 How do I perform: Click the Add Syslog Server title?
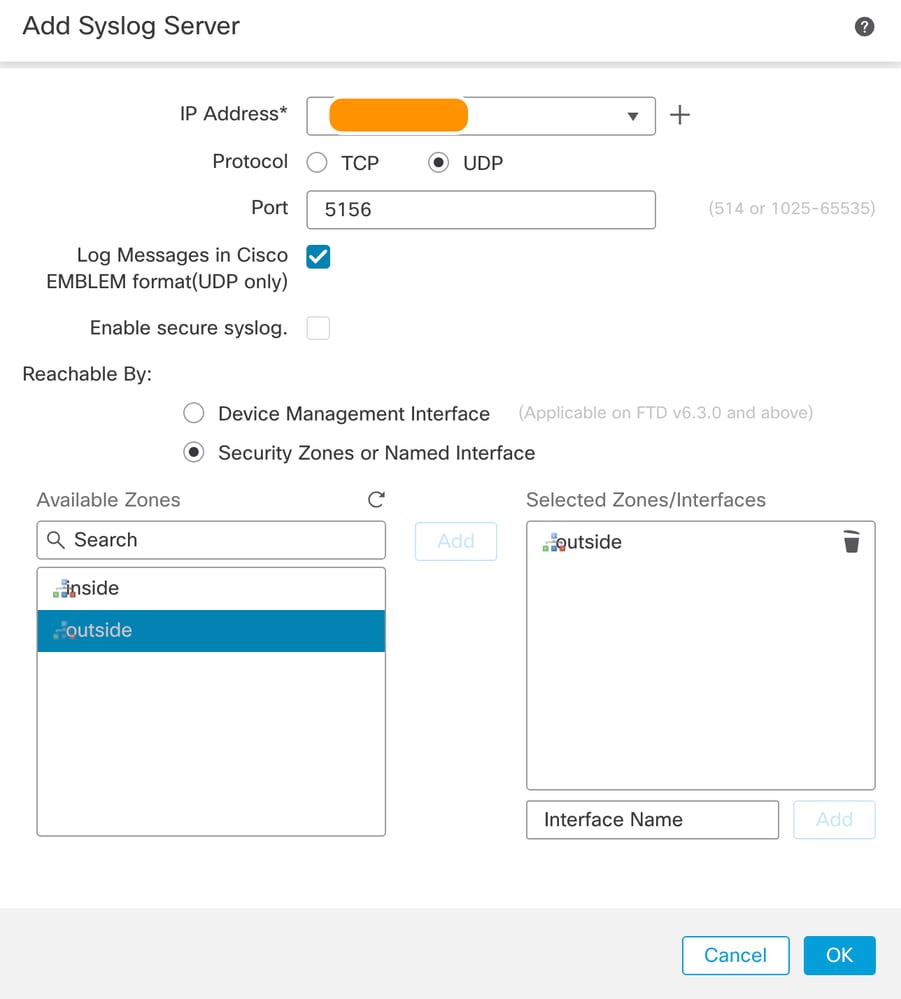131,26
